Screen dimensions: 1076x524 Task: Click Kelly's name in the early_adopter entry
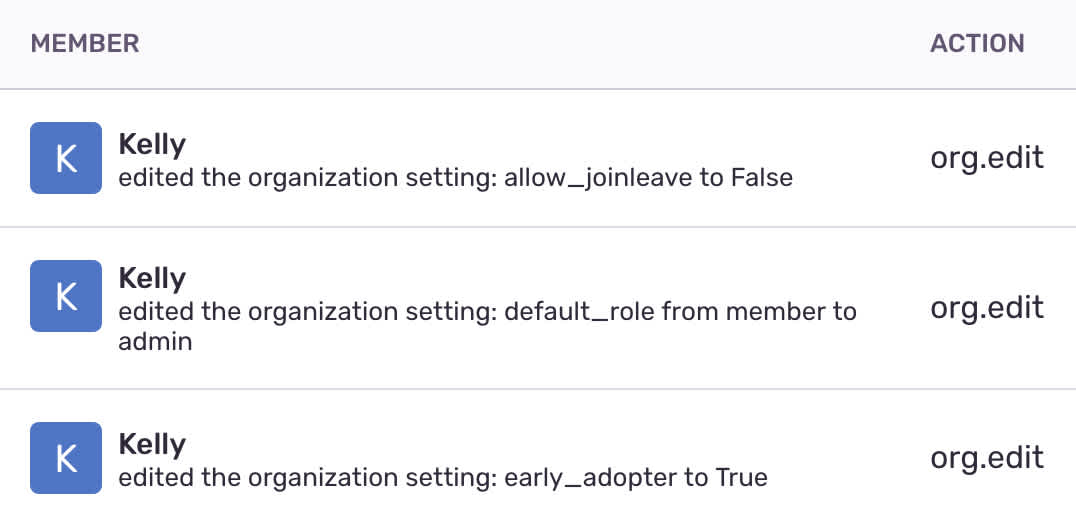click(152, 444)
